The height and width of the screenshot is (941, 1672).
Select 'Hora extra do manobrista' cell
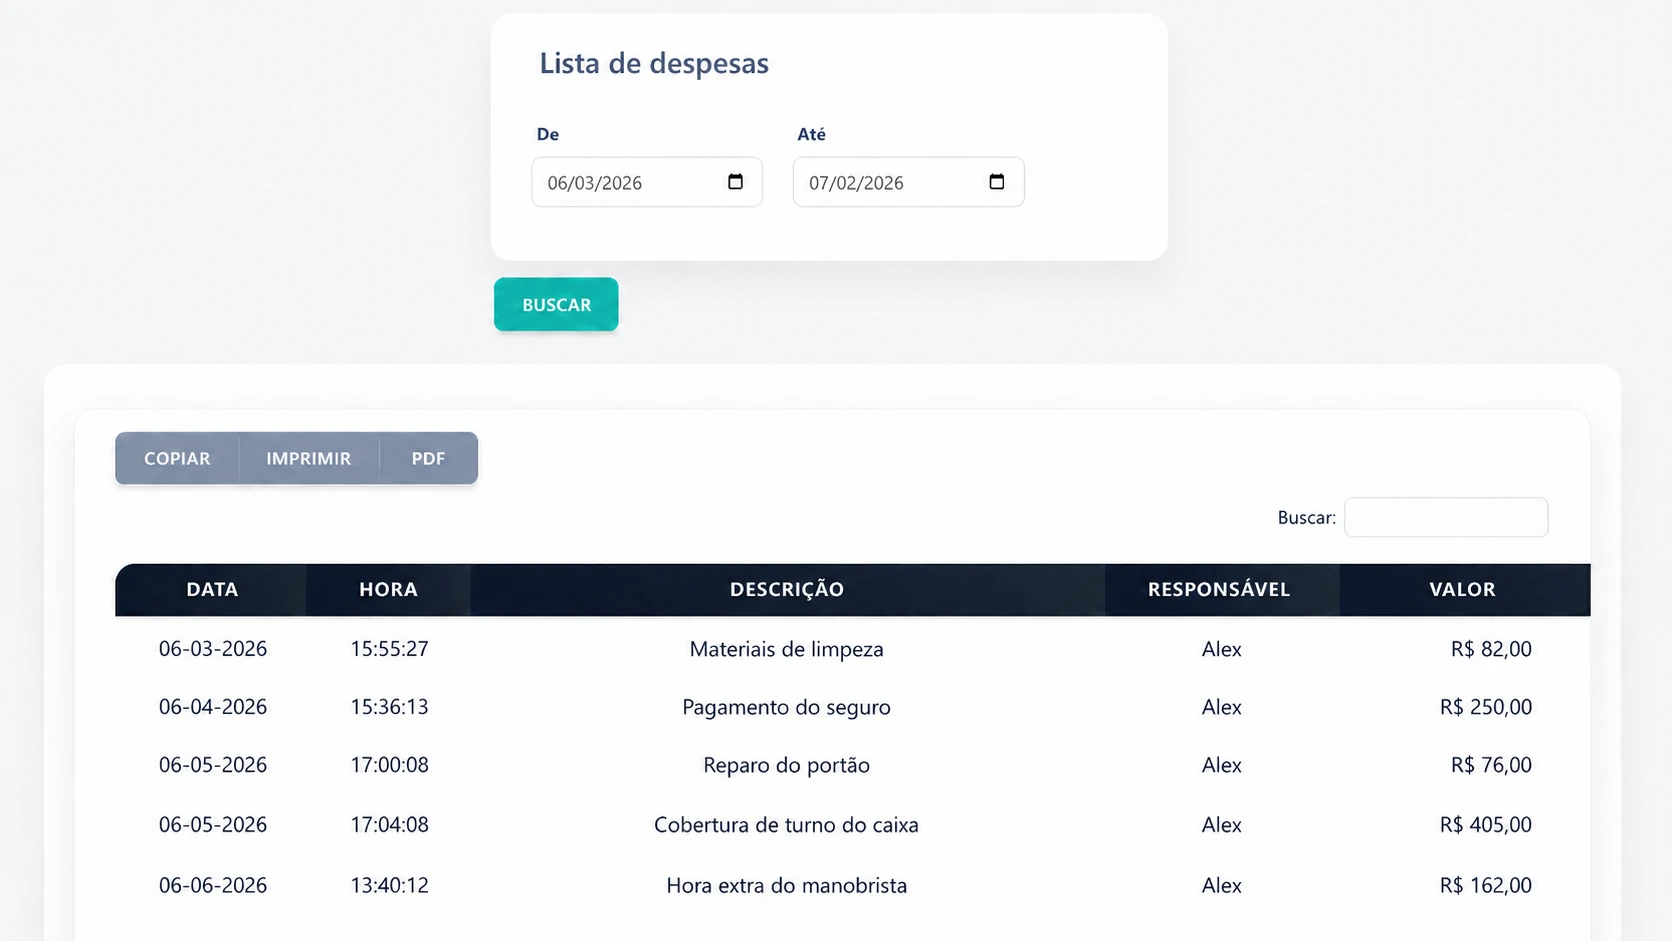(787, 885)
